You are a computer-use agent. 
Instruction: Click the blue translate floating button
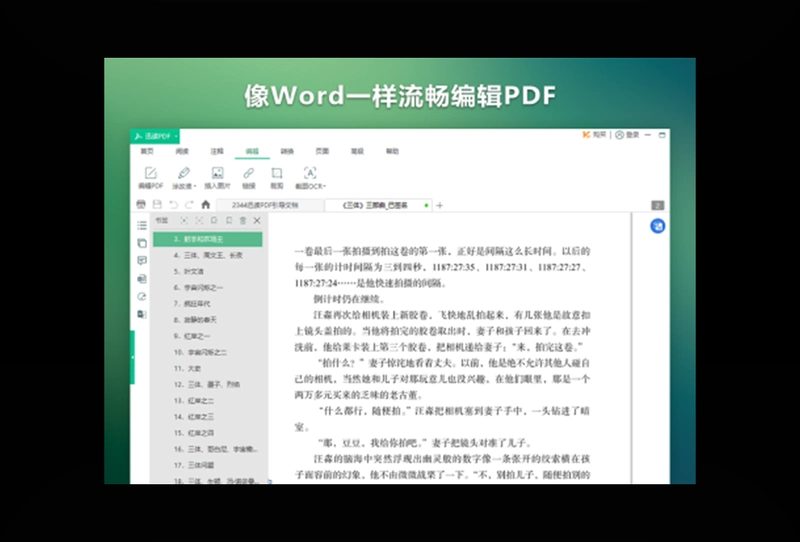658,226
